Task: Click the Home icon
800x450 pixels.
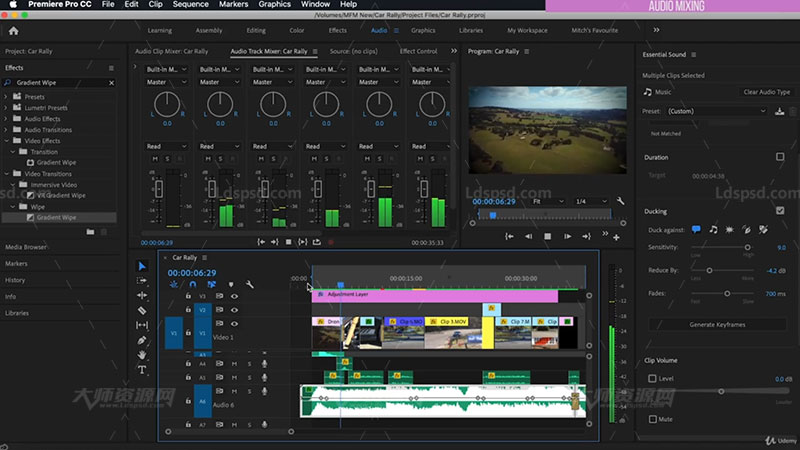Action: pos(14,31)
